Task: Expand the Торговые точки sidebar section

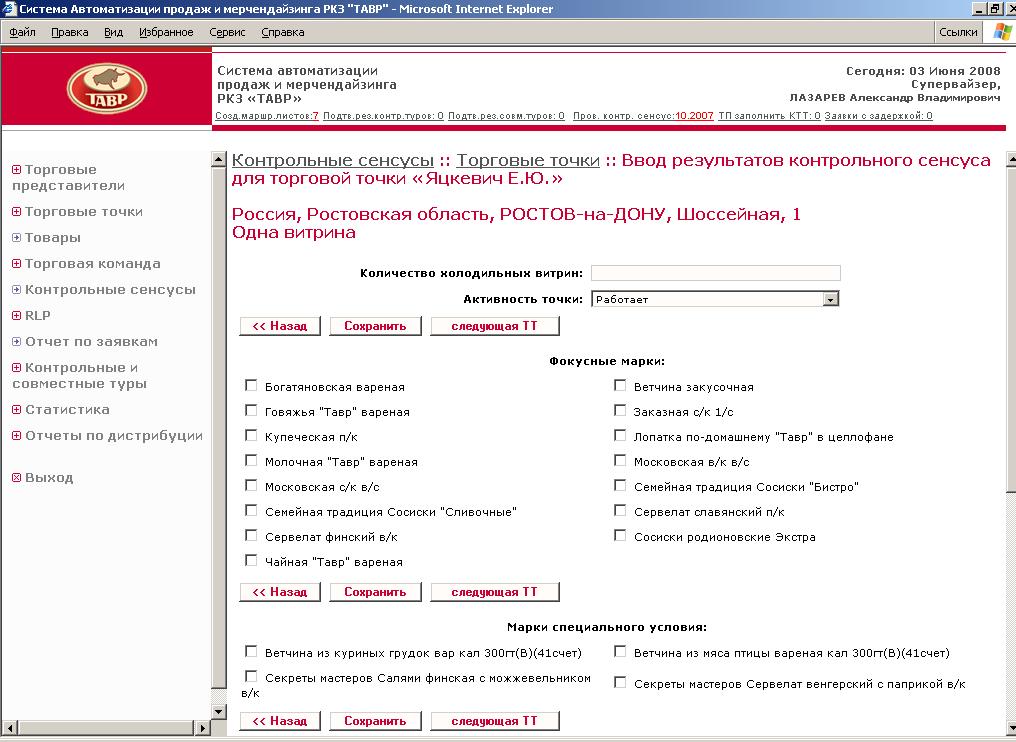Action: 16,212
